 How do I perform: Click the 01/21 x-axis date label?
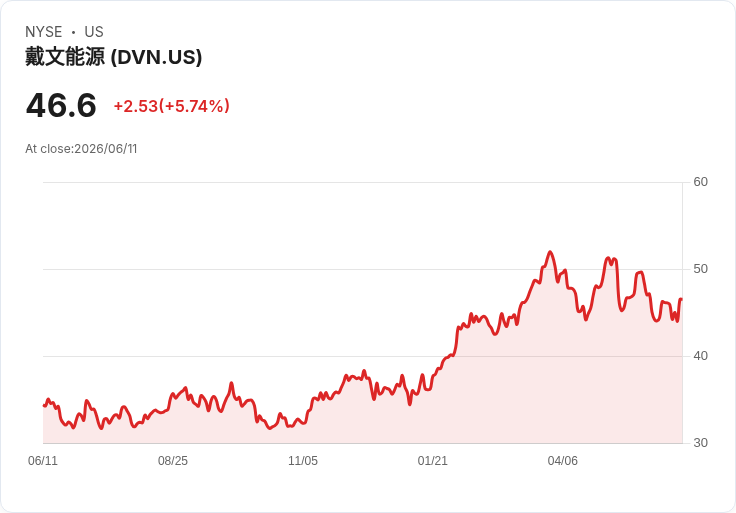click(433, 461)
